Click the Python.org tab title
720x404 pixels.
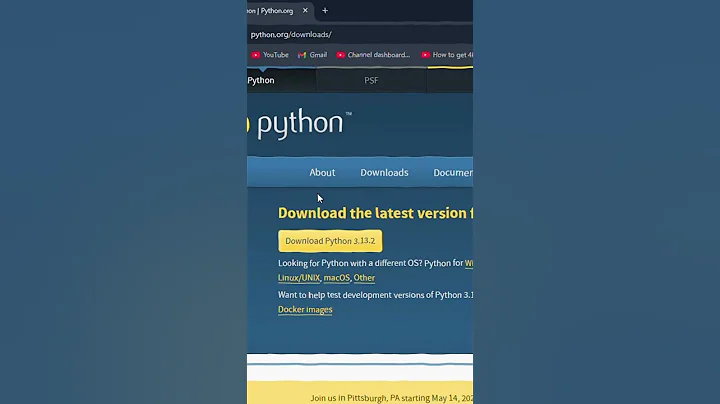[270, 11]
